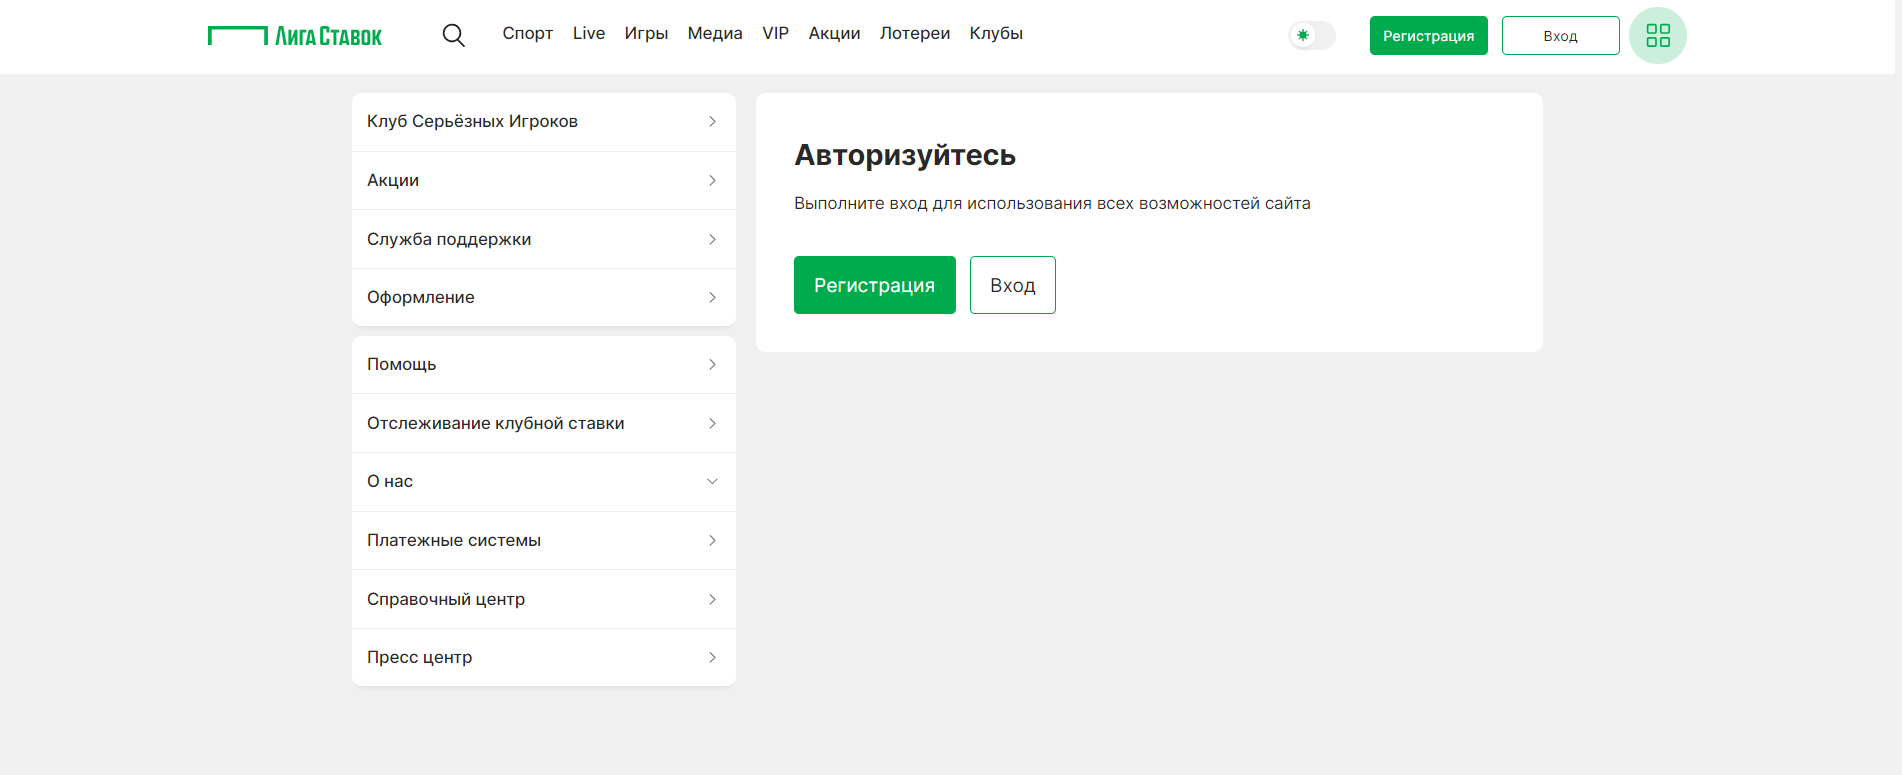Open the Игры menu item
The image size is (1902, 775).
646,33
